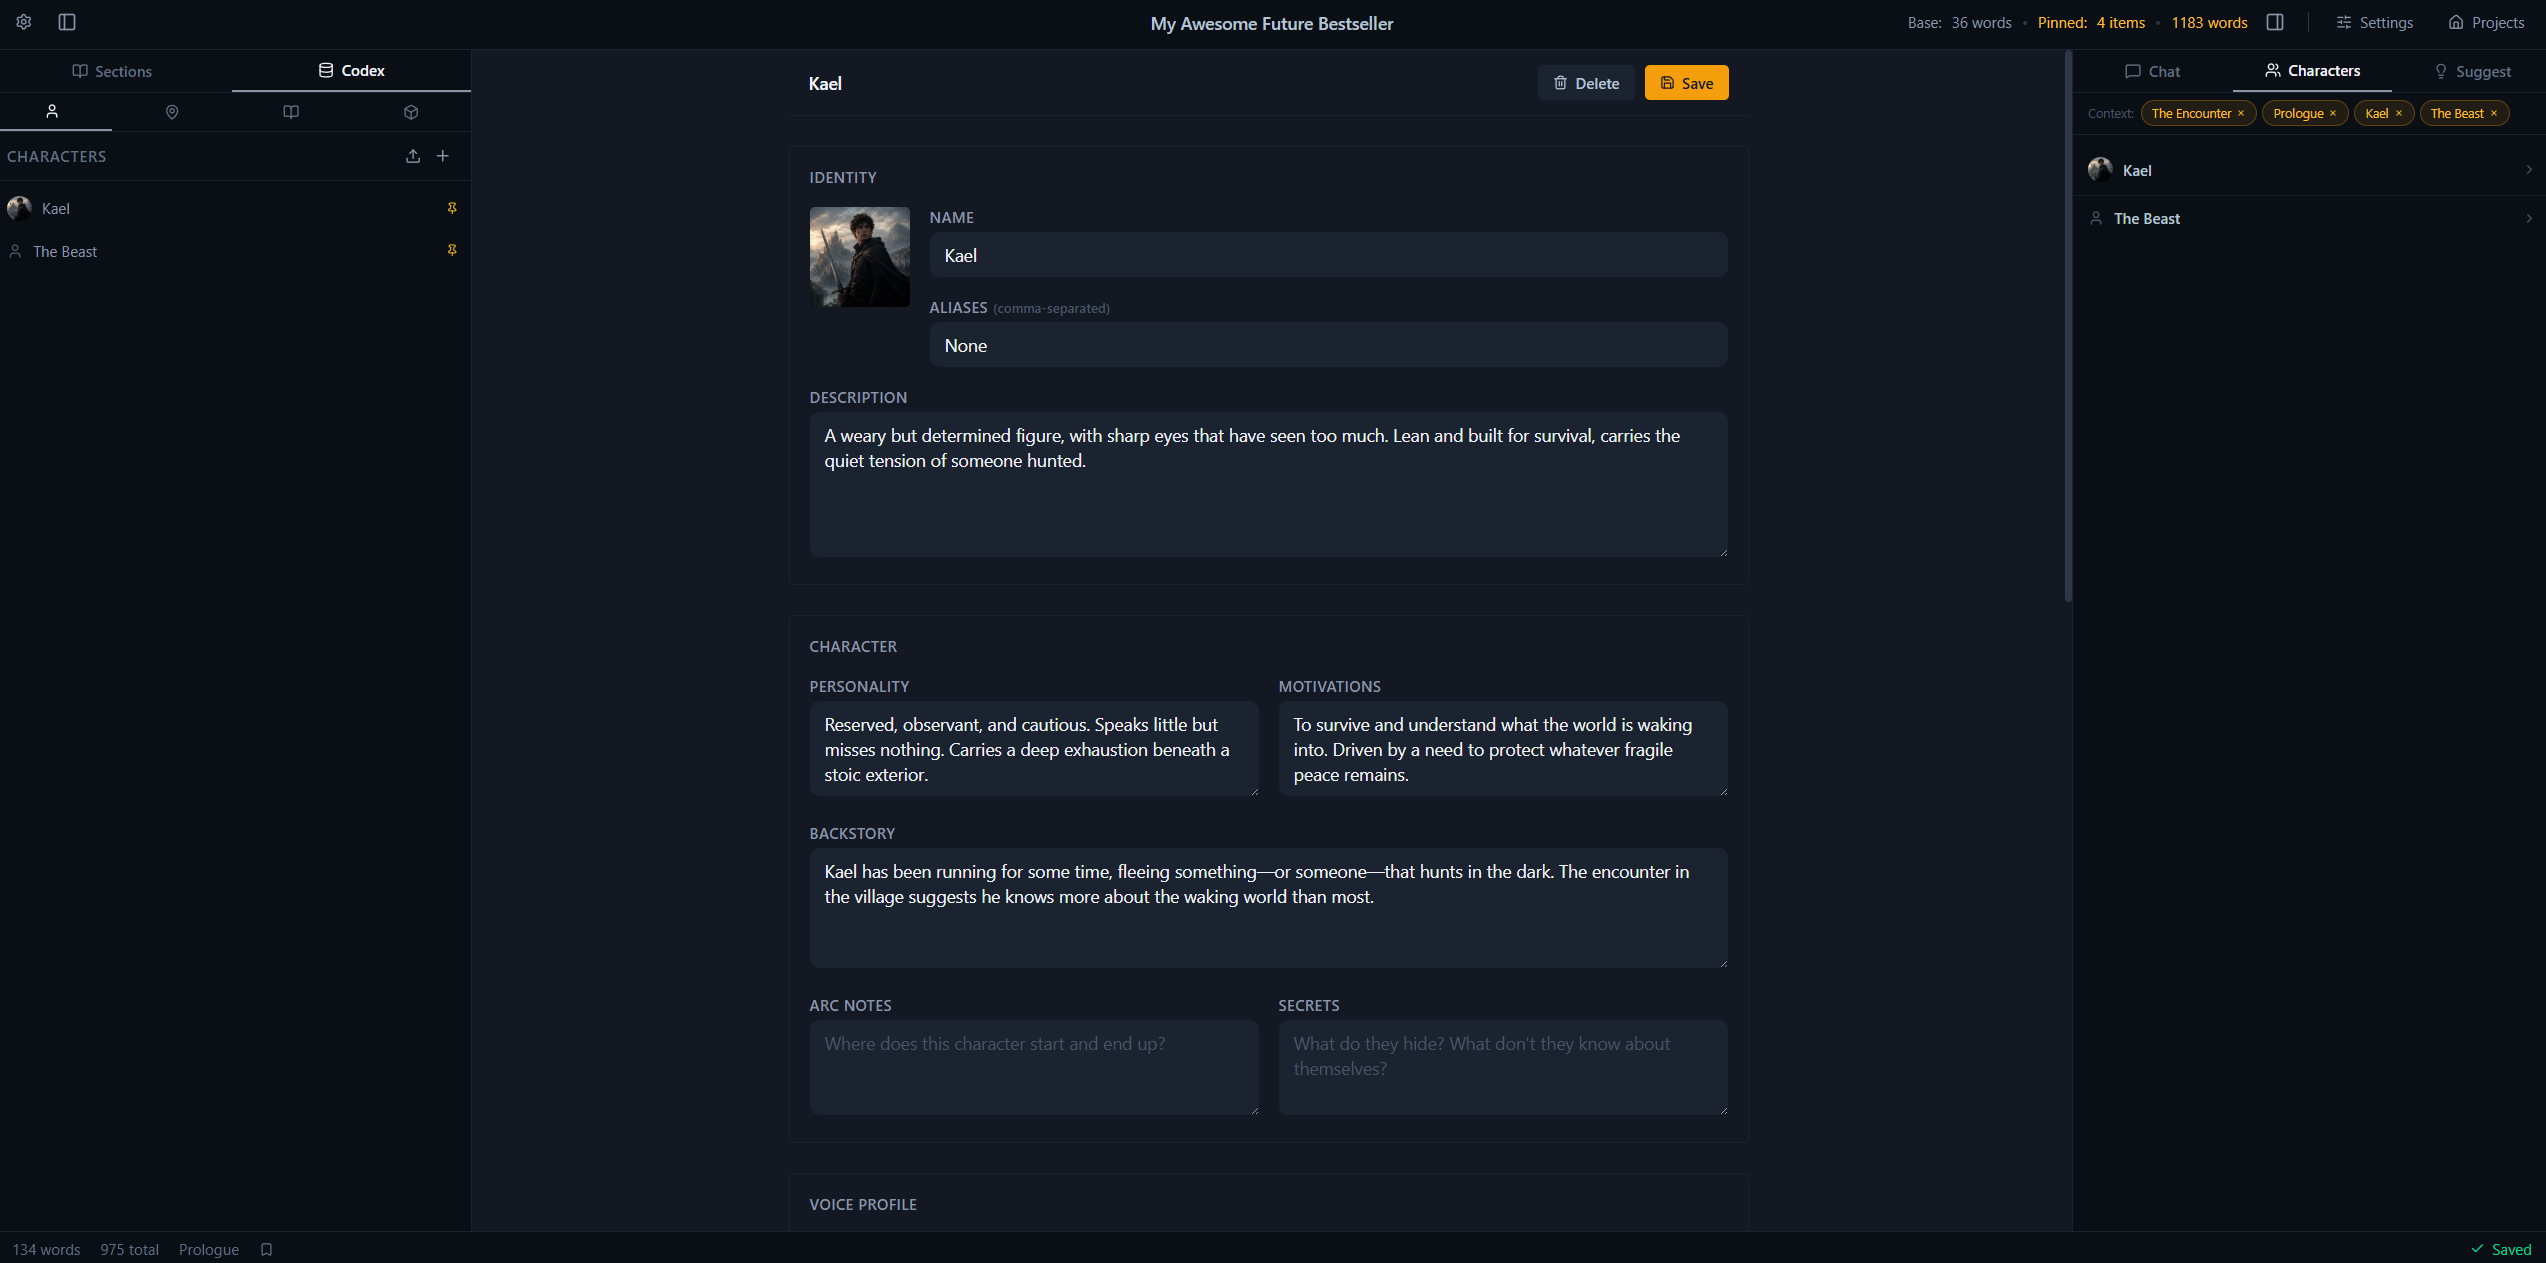This screenshot has height=1263, width=2546.
Task: Select Kael in the characters list
Action: (235, 208)
